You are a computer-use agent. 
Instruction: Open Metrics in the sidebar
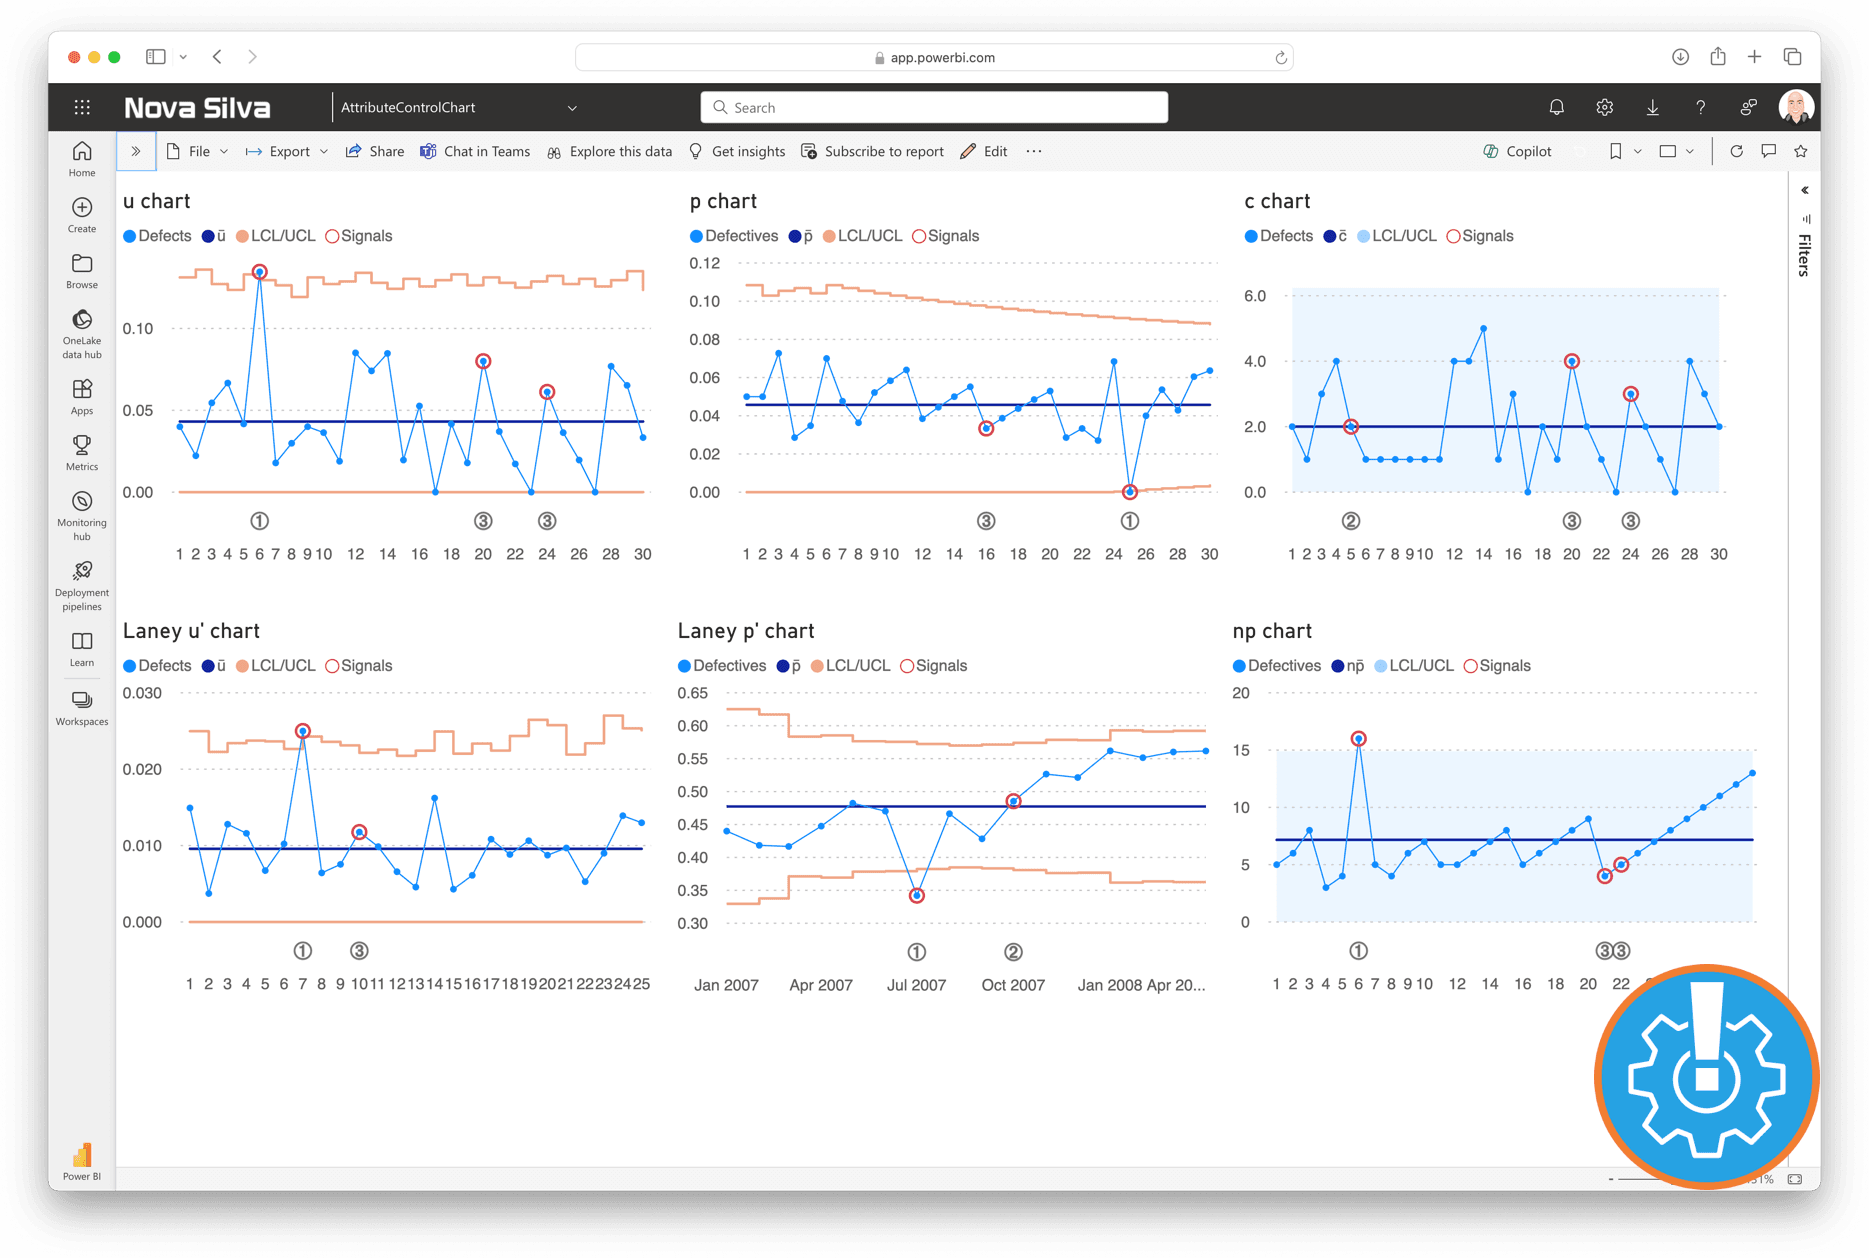tap(82, 453)
